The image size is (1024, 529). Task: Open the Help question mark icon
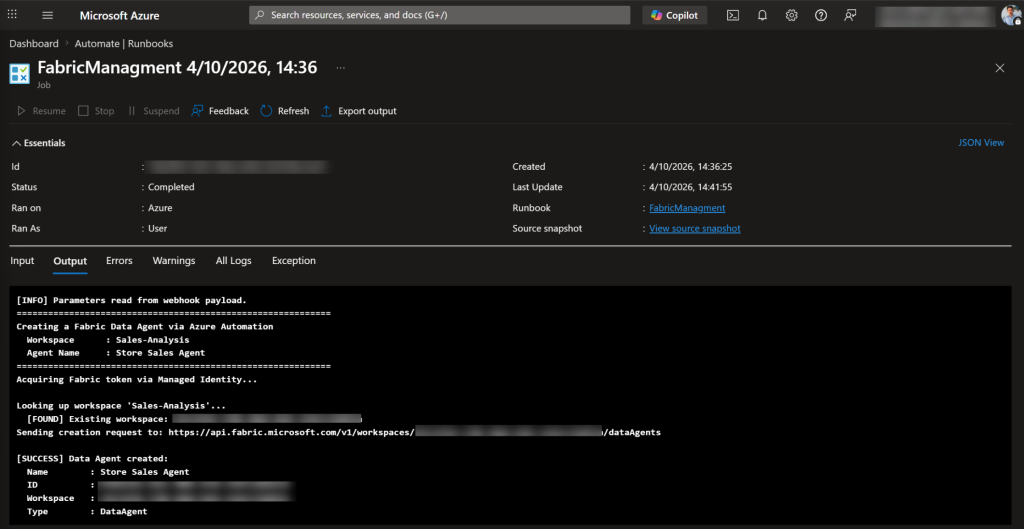coord(821,16)
